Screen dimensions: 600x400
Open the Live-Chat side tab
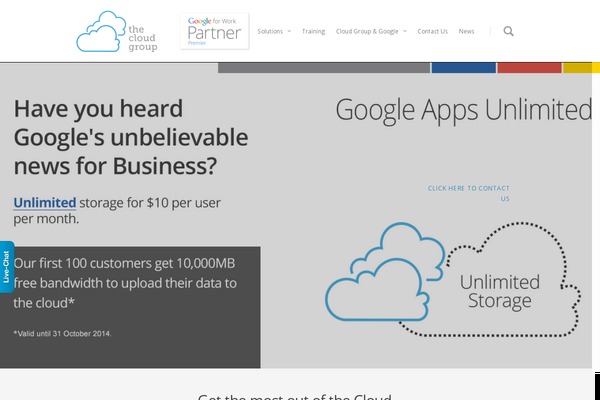(x=7, y=267)
